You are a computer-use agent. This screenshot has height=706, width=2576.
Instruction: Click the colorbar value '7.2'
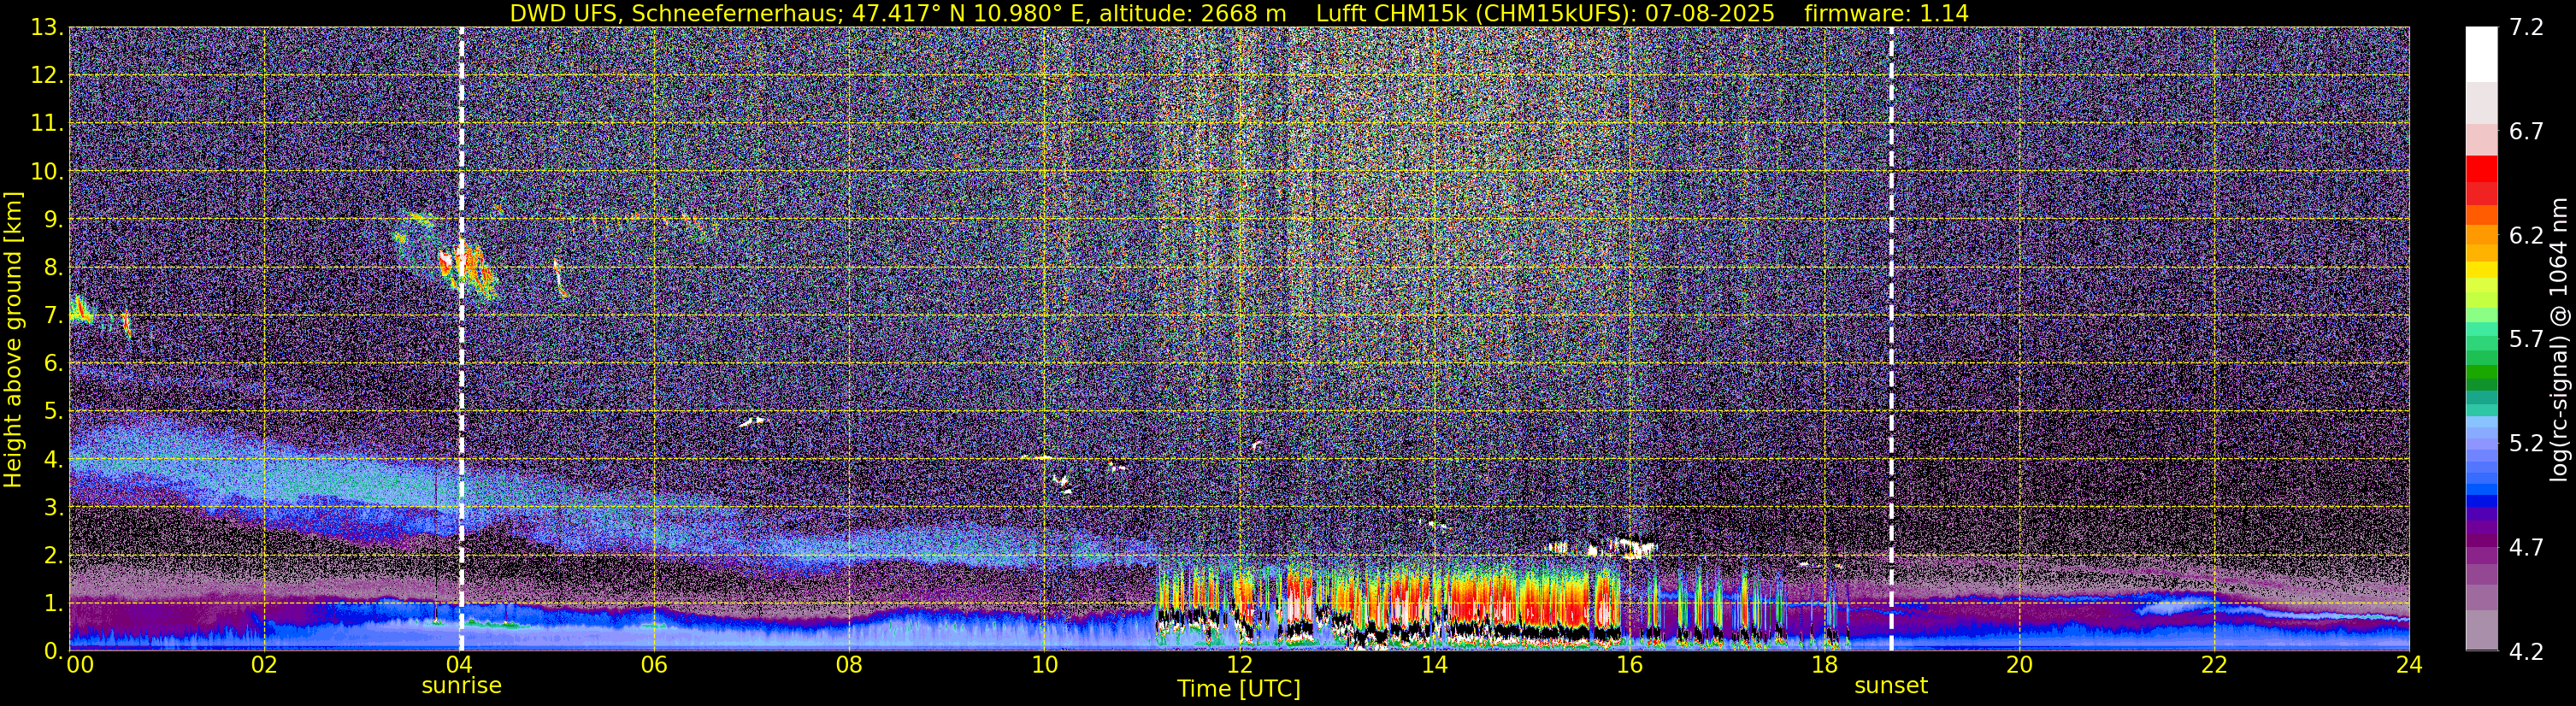(2526, 27)
